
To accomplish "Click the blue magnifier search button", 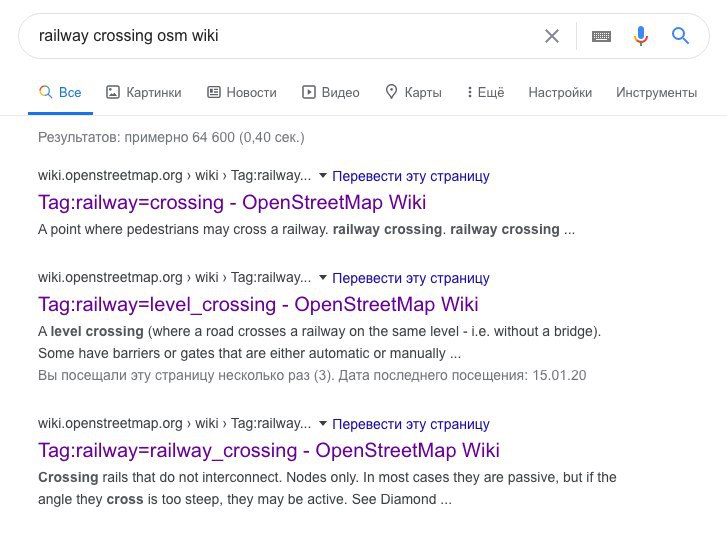I will pyautogui.click(x=680, y=36).
